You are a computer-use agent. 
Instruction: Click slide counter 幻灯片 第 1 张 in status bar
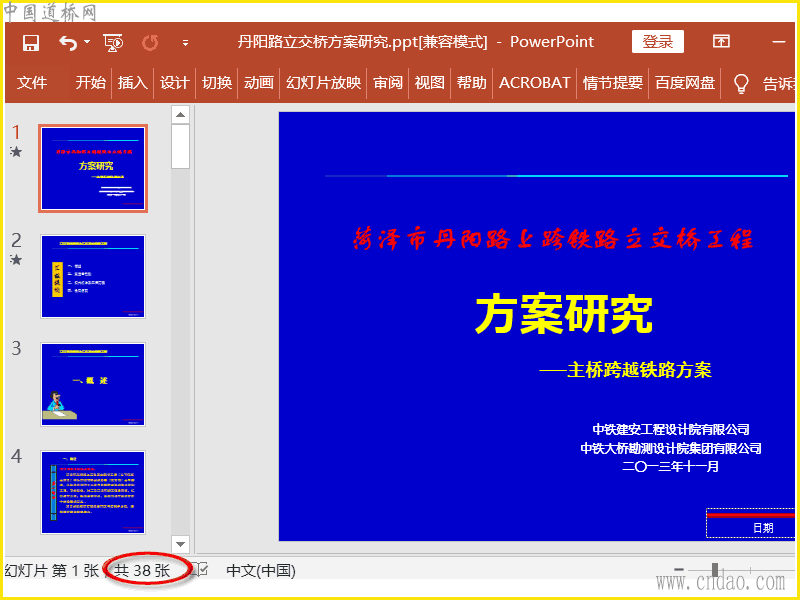(51, 570)
